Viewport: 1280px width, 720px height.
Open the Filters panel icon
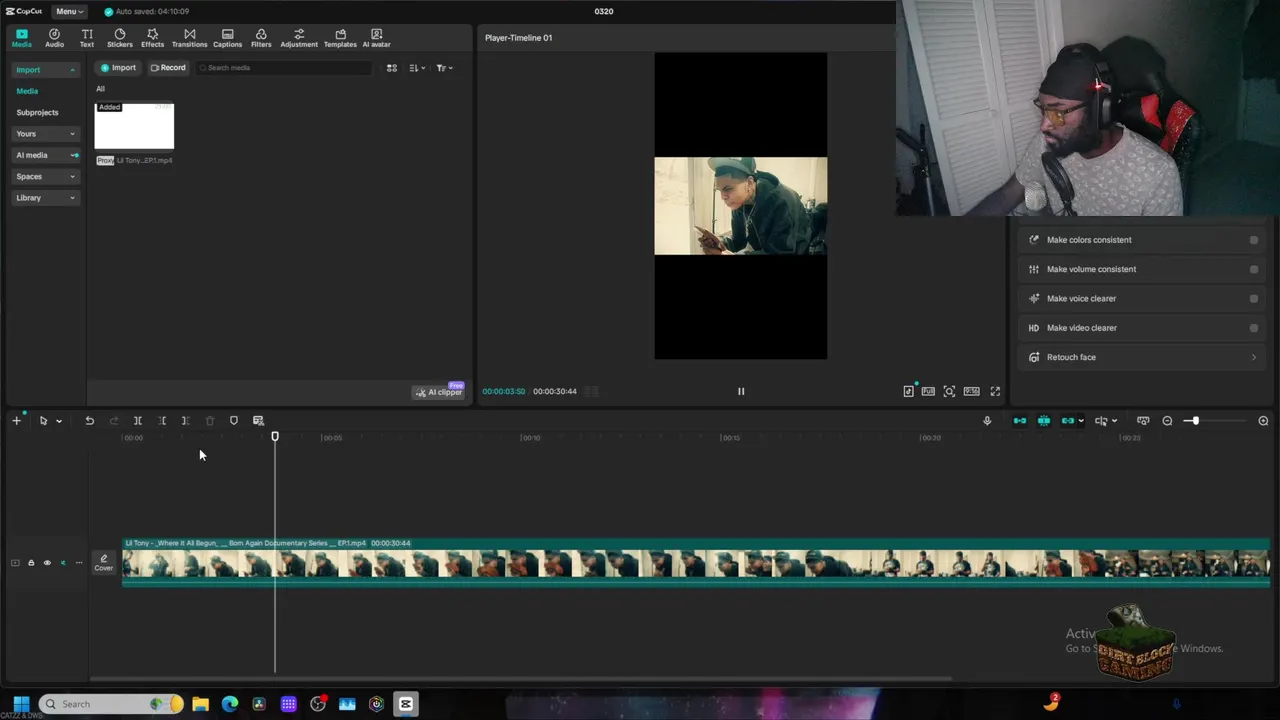point(261,38)
